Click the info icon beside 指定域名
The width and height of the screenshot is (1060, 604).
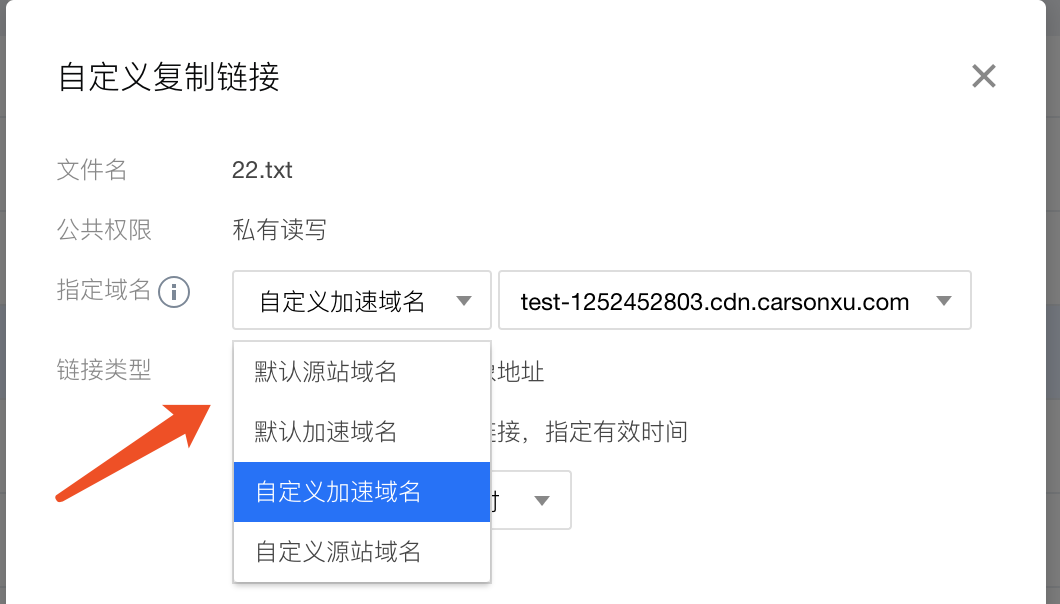173,290
